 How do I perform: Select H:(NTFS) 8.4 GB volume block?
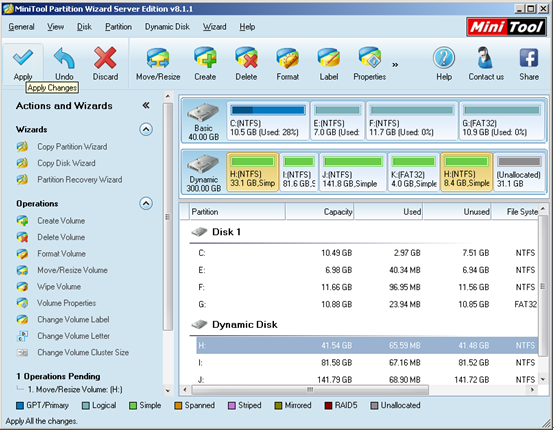[466, 172]
